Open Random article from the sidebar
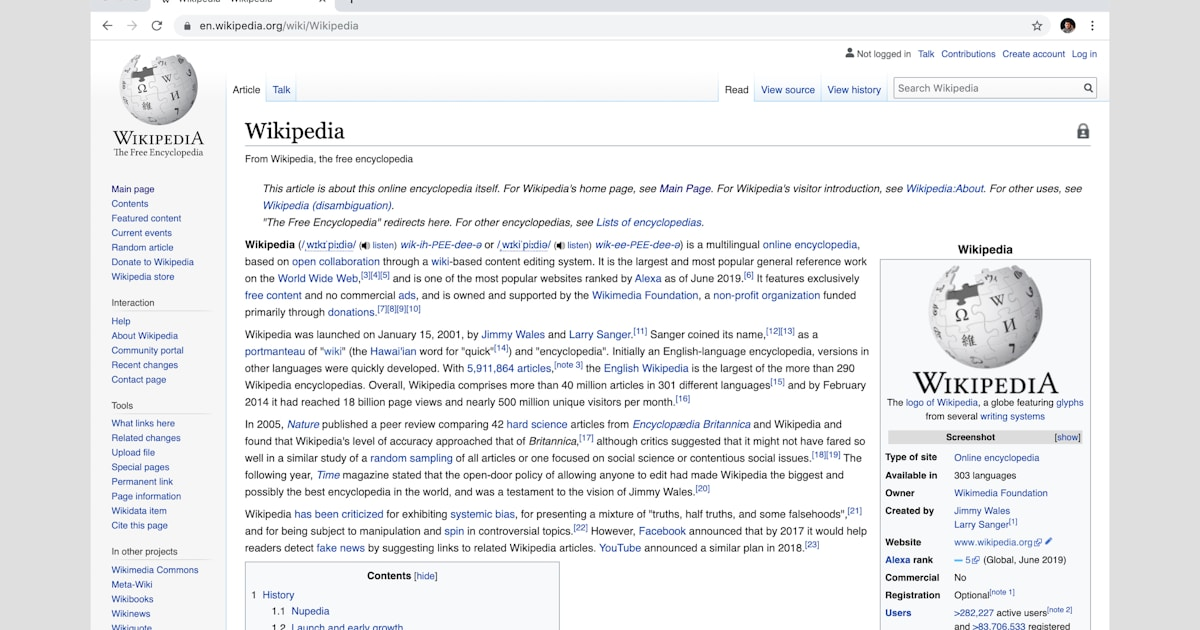Screen dimensions: 1200x630 [x=142, y=247]
